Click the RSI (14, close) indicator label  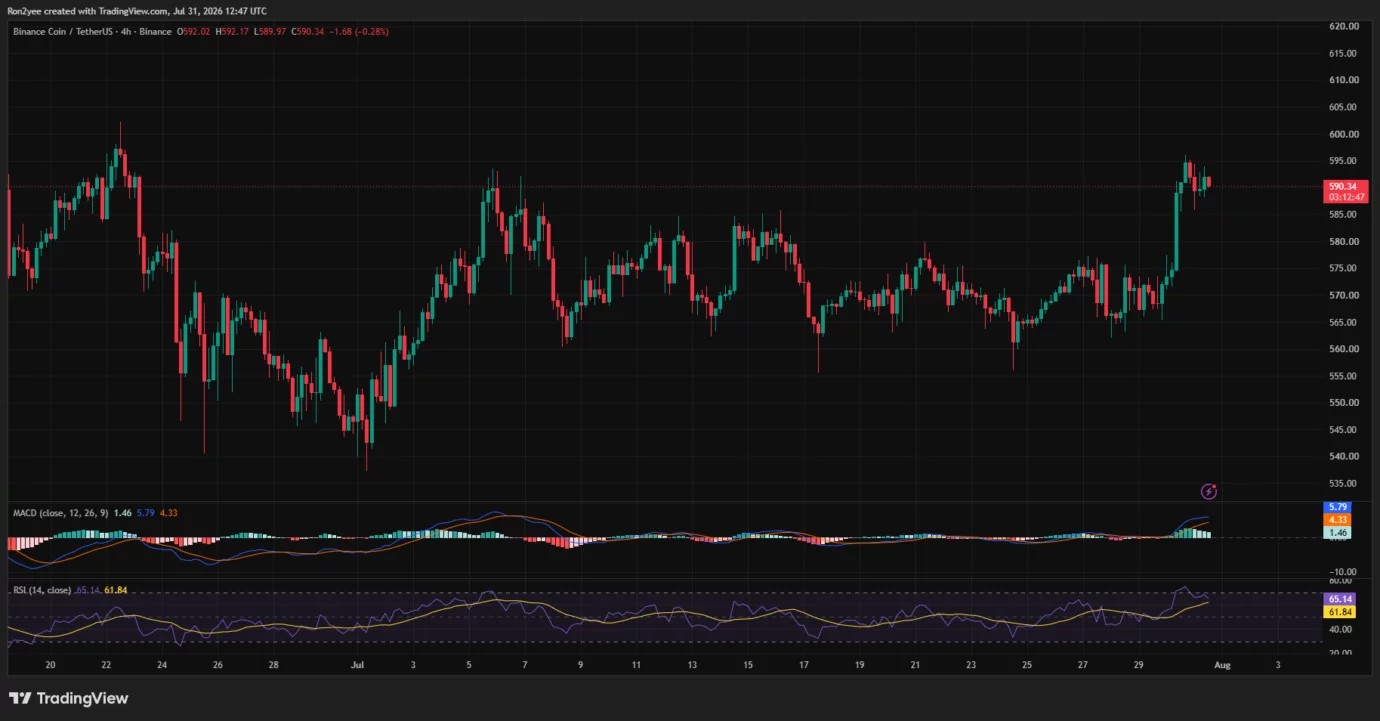point(42,591)
